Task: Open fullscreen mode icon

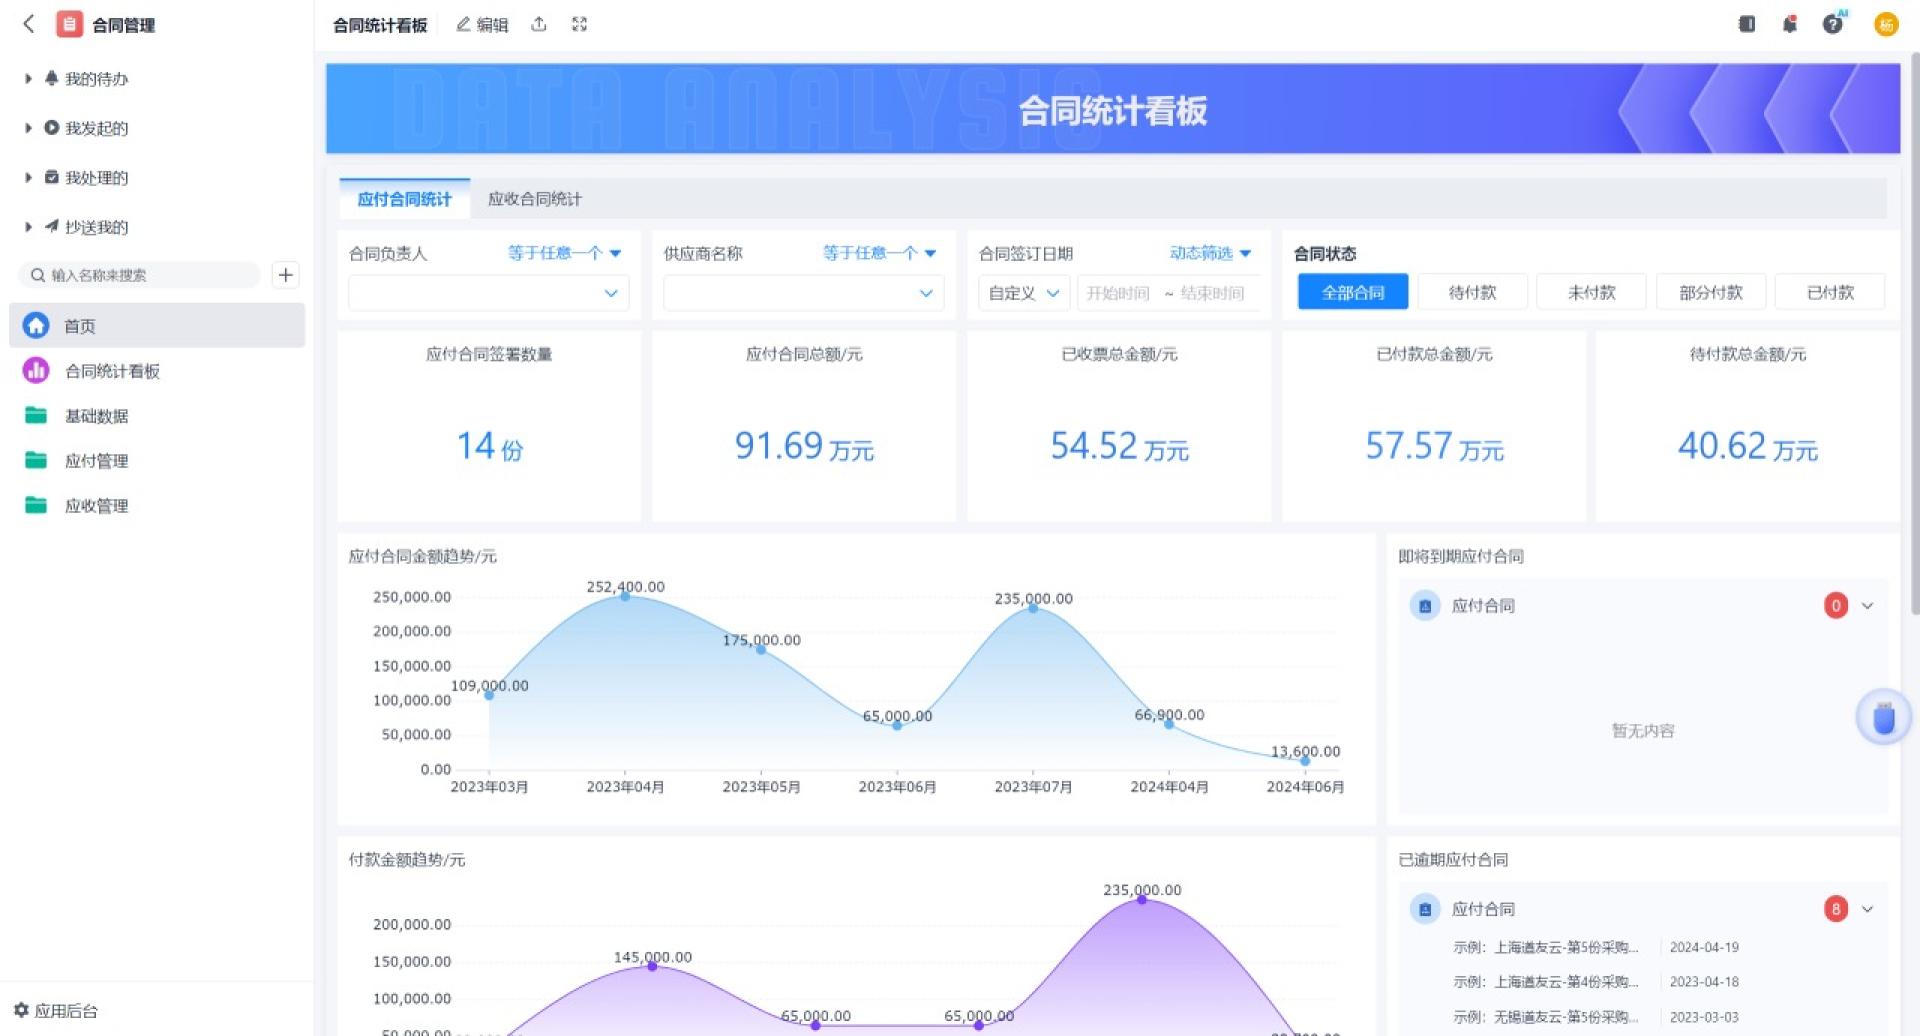Action: 579,24
